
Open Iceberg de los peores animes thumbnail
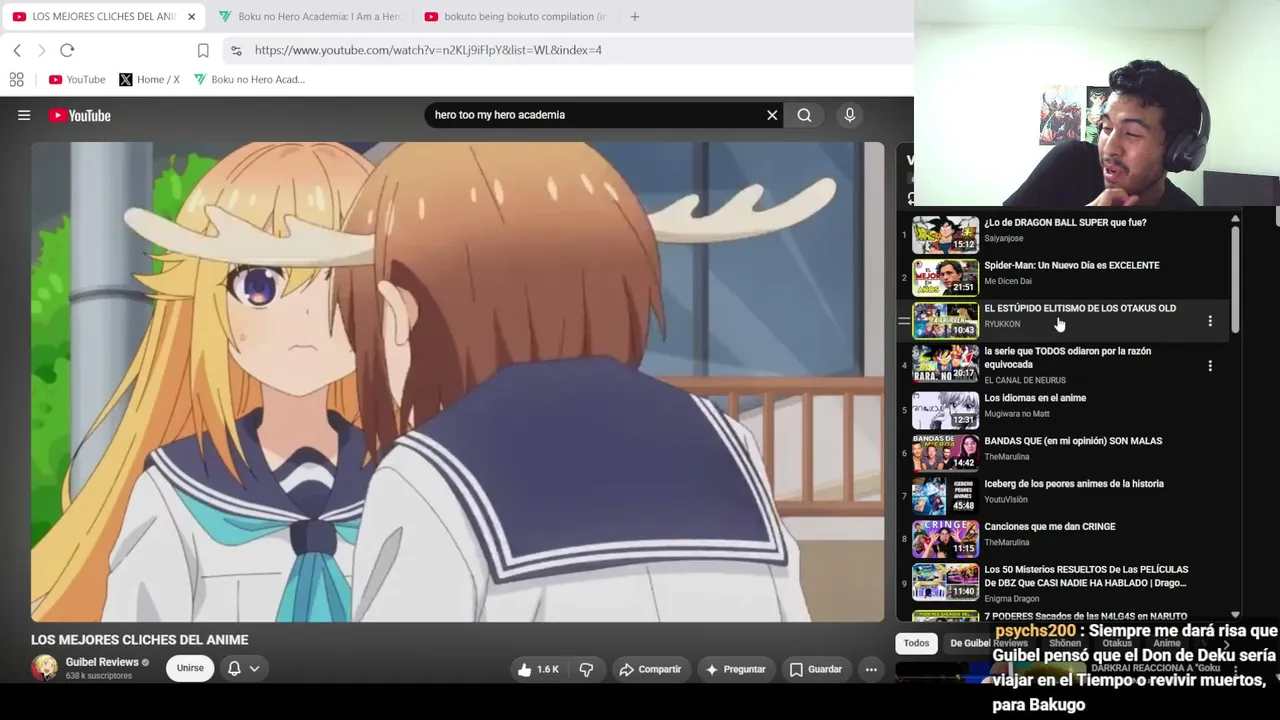[x=945, y=496]
